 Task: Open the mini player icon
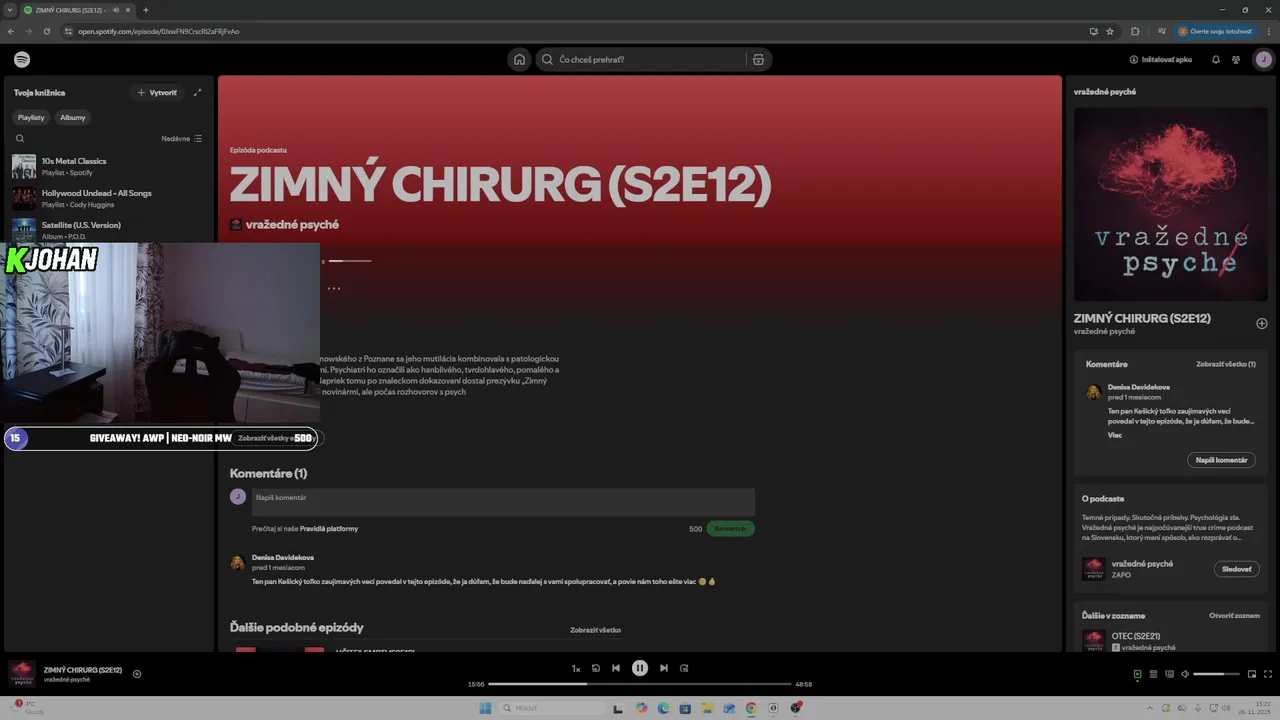1252,674
